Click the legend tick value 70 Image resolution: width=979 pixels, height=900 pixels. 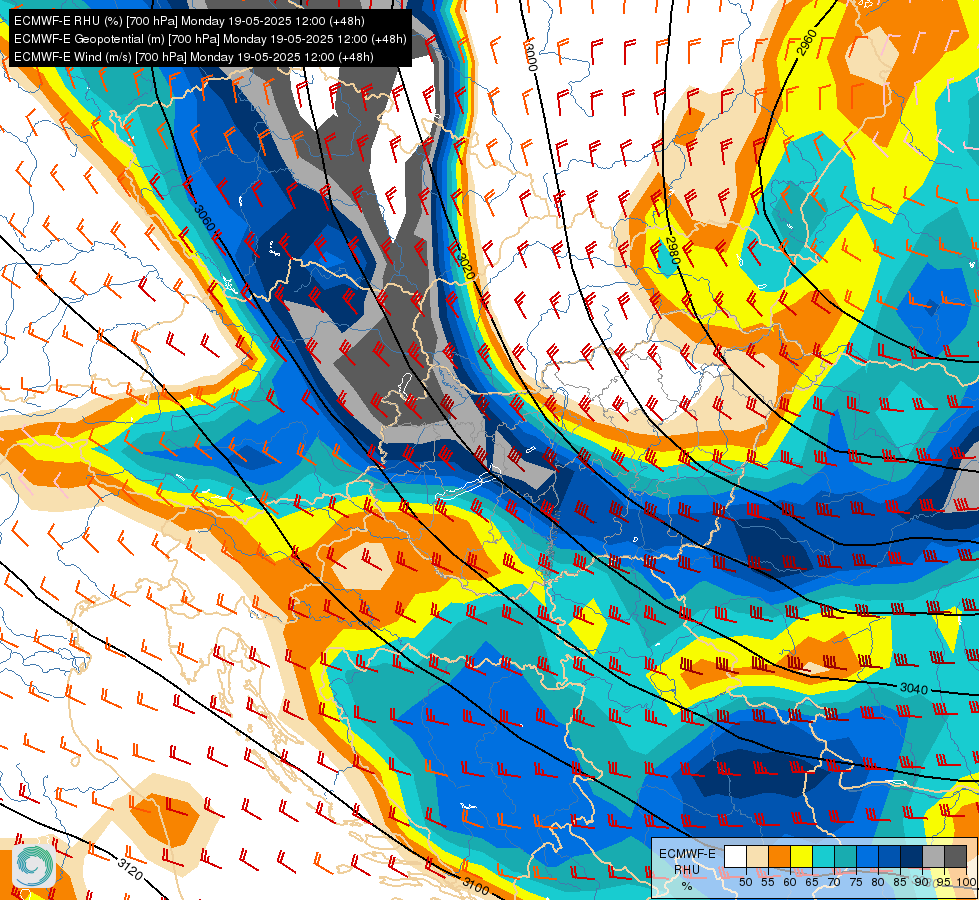834,882
